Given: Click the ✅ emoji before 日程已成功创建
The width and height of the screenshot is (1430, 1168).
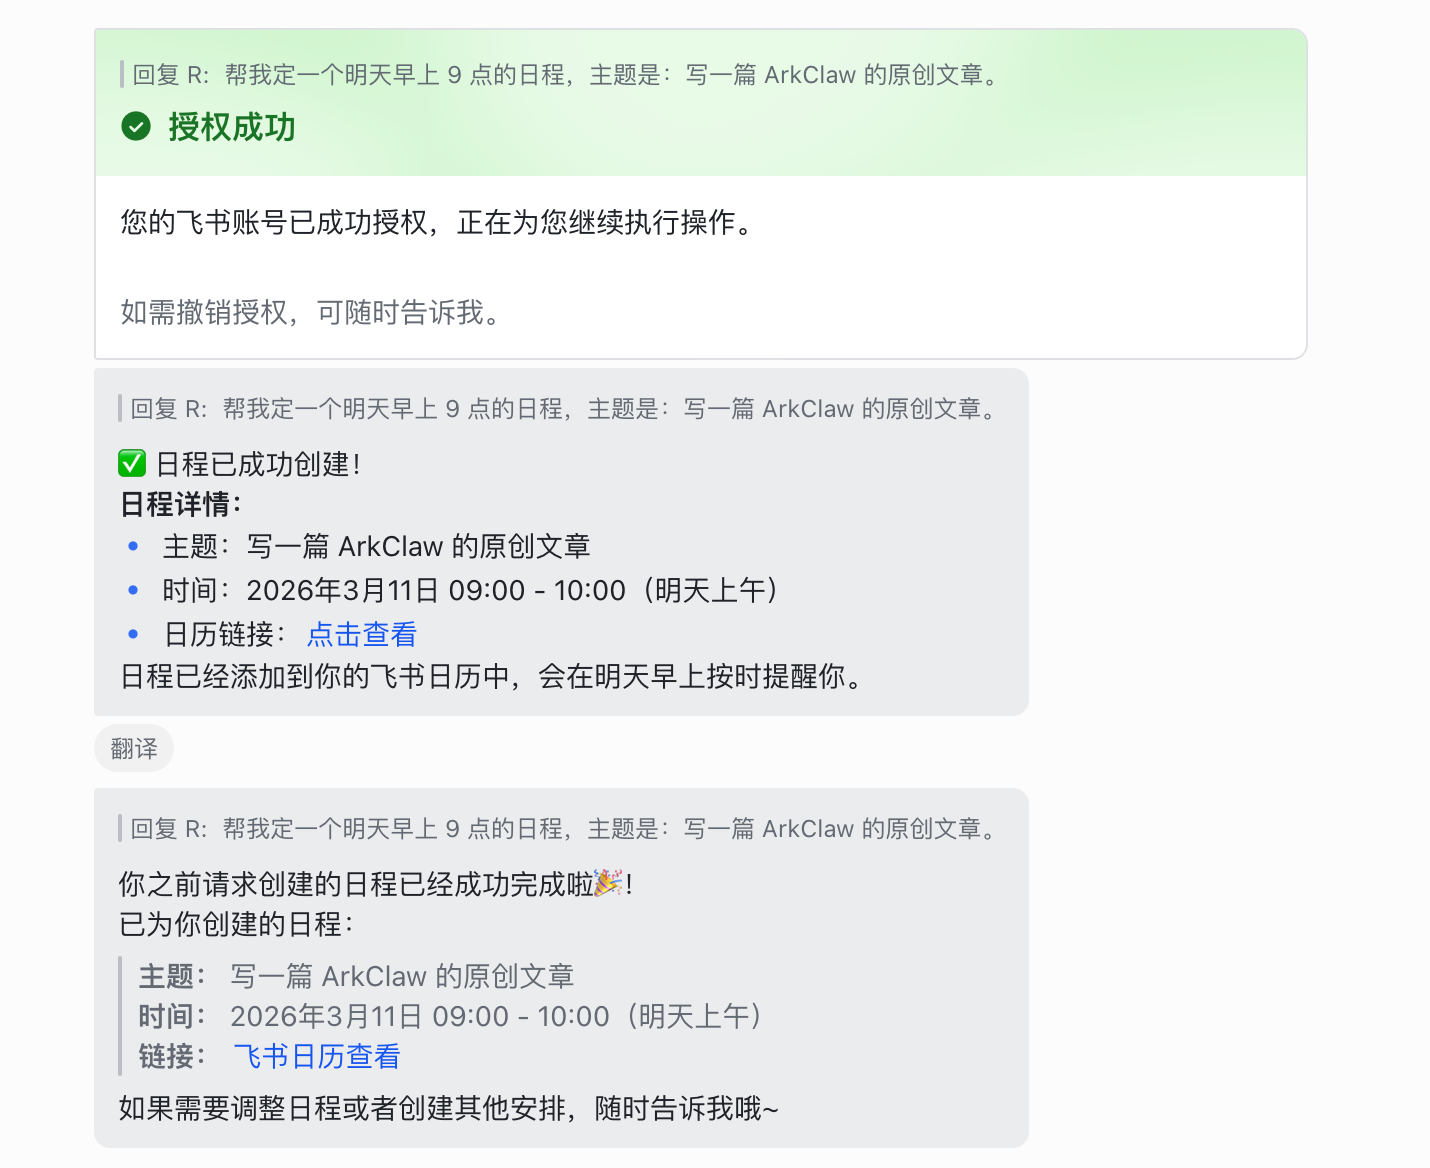Looking at the screenshot, I should coord(132,464).
